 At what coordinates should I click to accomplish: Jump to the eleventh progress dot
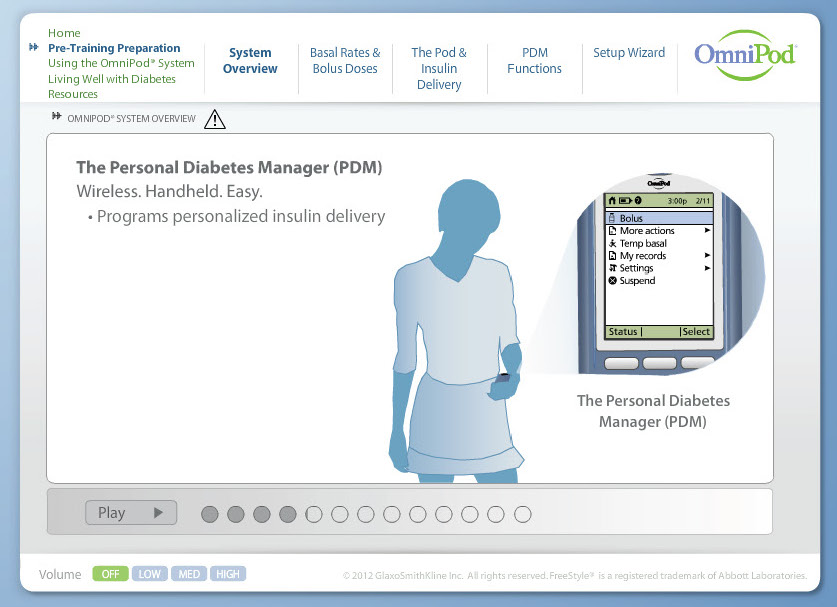pos(470,515)
